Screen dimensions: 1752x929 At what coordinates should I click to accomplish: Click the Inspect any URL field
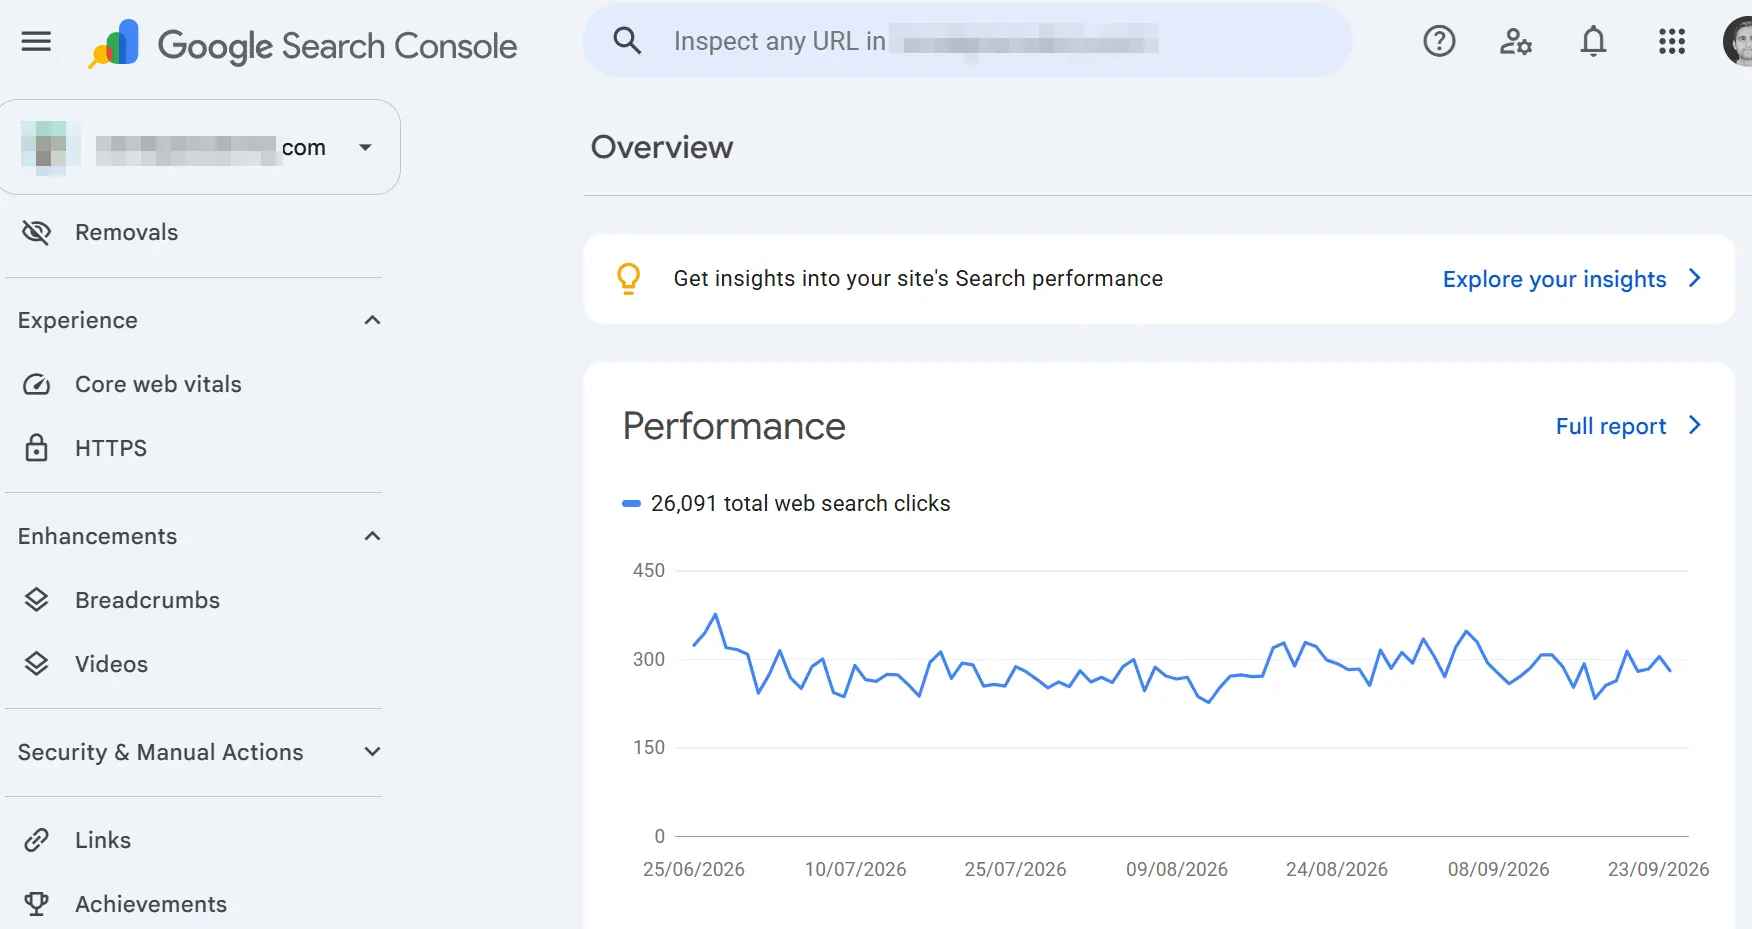tap(967, 41)
